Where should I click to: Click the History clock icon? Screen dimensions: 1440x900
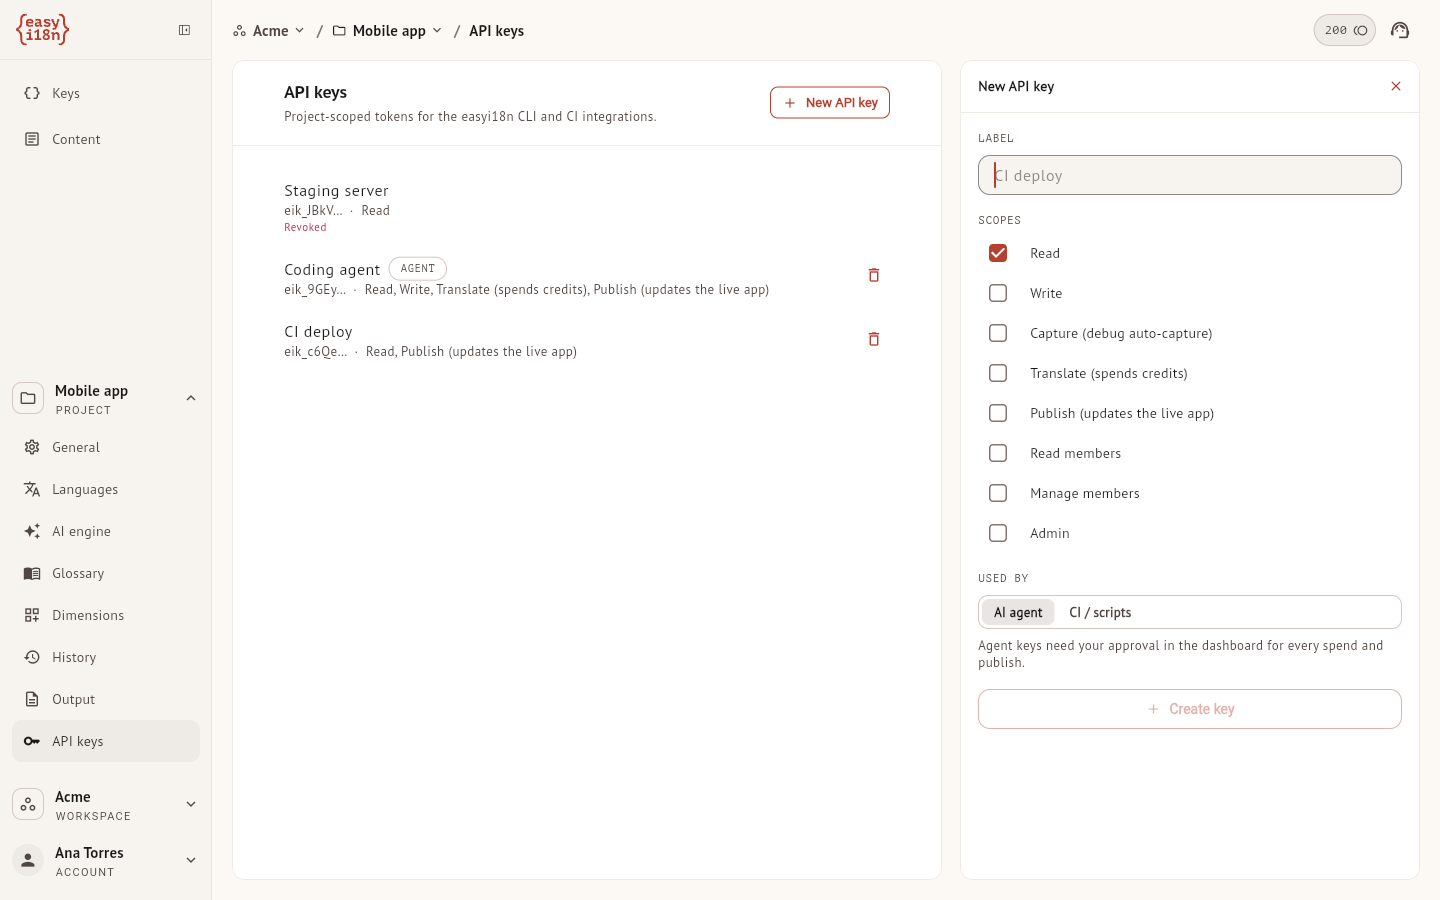(32, 657)
